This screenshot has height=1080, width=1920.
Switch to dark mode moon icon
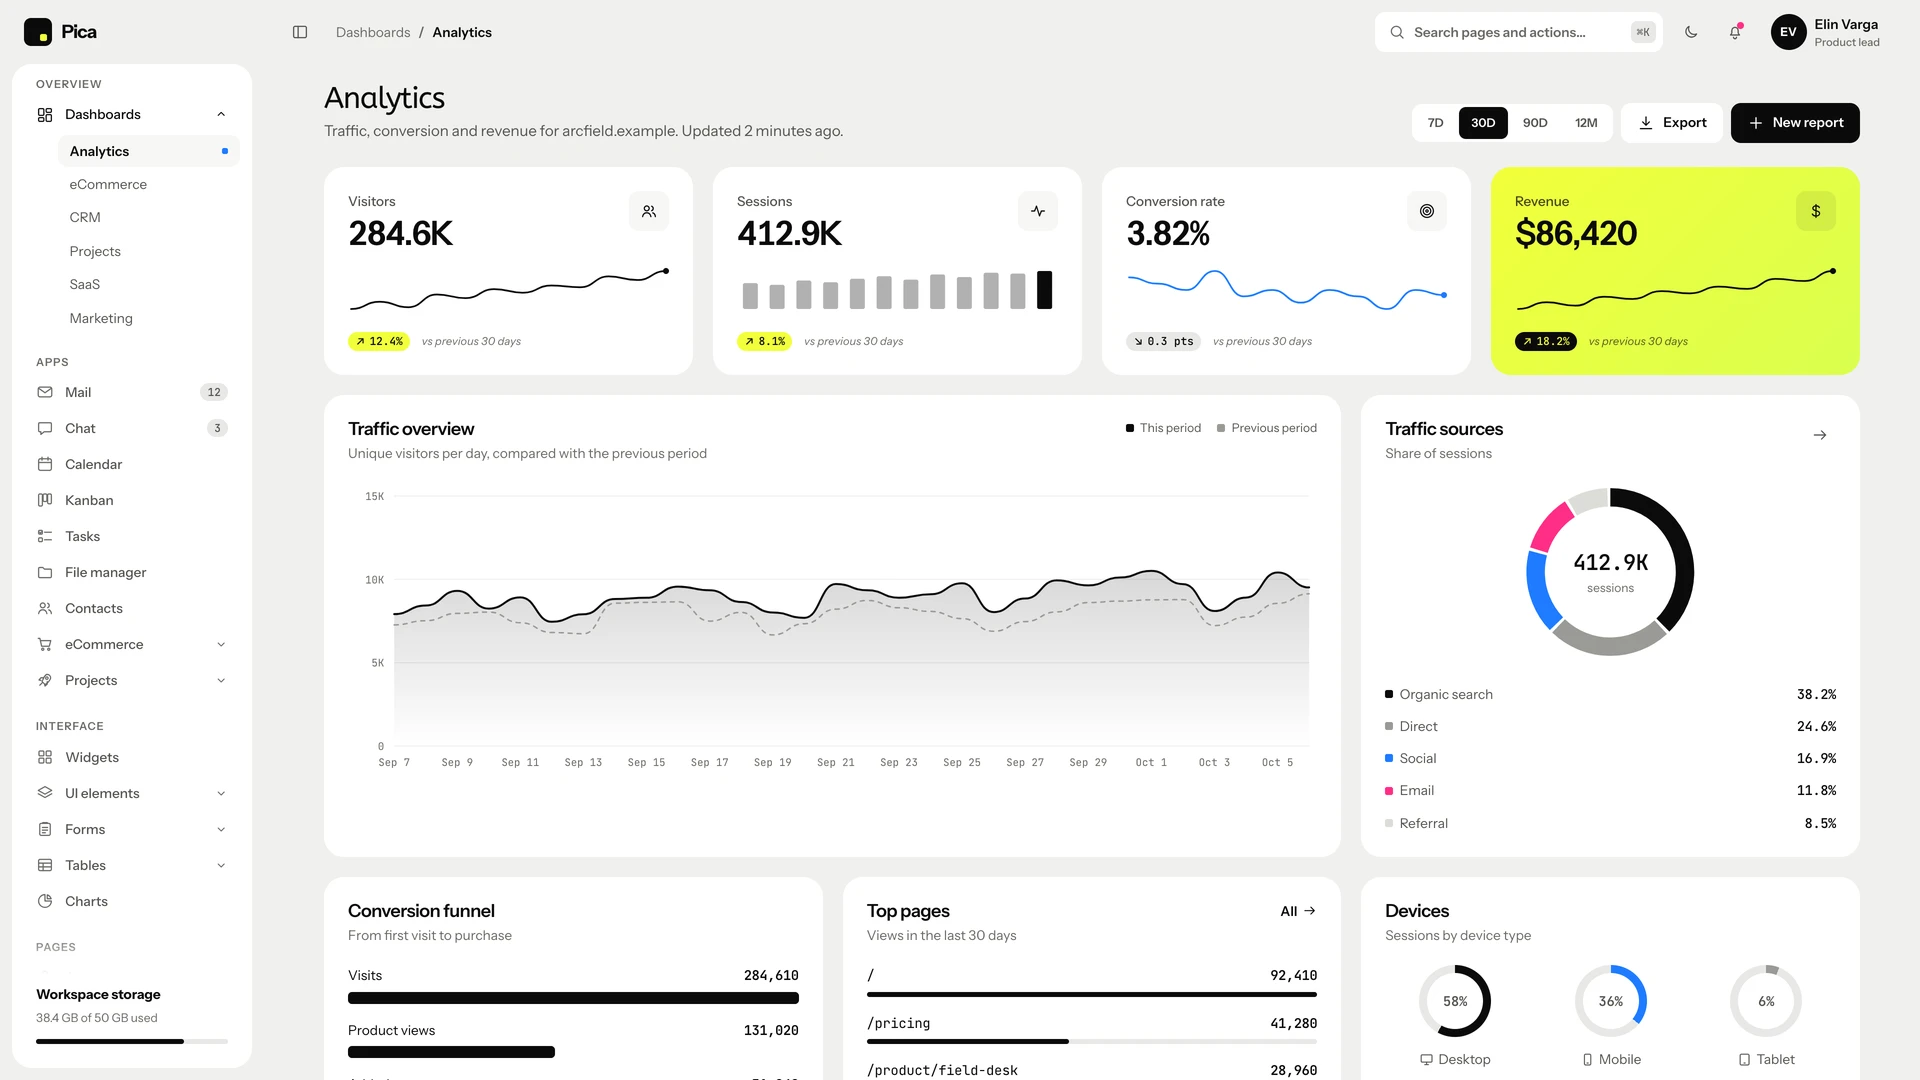coord(1691,32)
